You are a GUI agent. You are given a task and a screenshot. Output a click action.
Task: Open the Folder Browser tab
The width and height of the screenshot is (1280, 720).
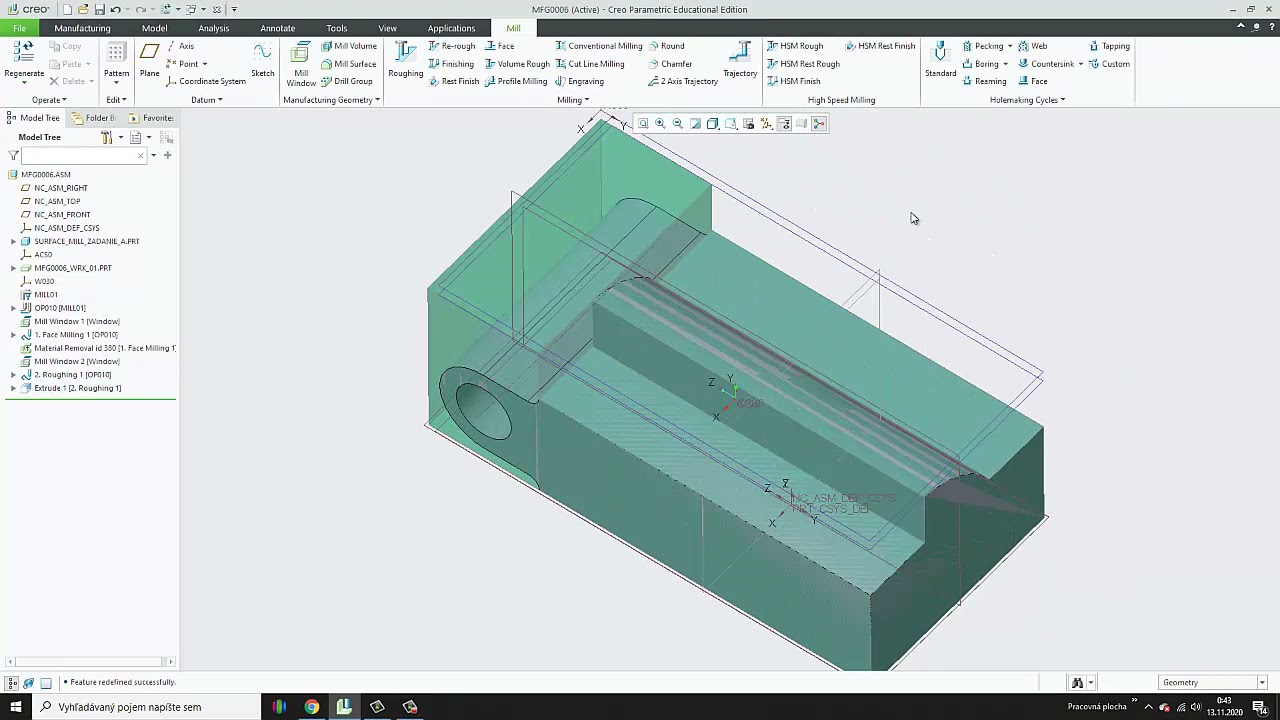pos(94,118)
